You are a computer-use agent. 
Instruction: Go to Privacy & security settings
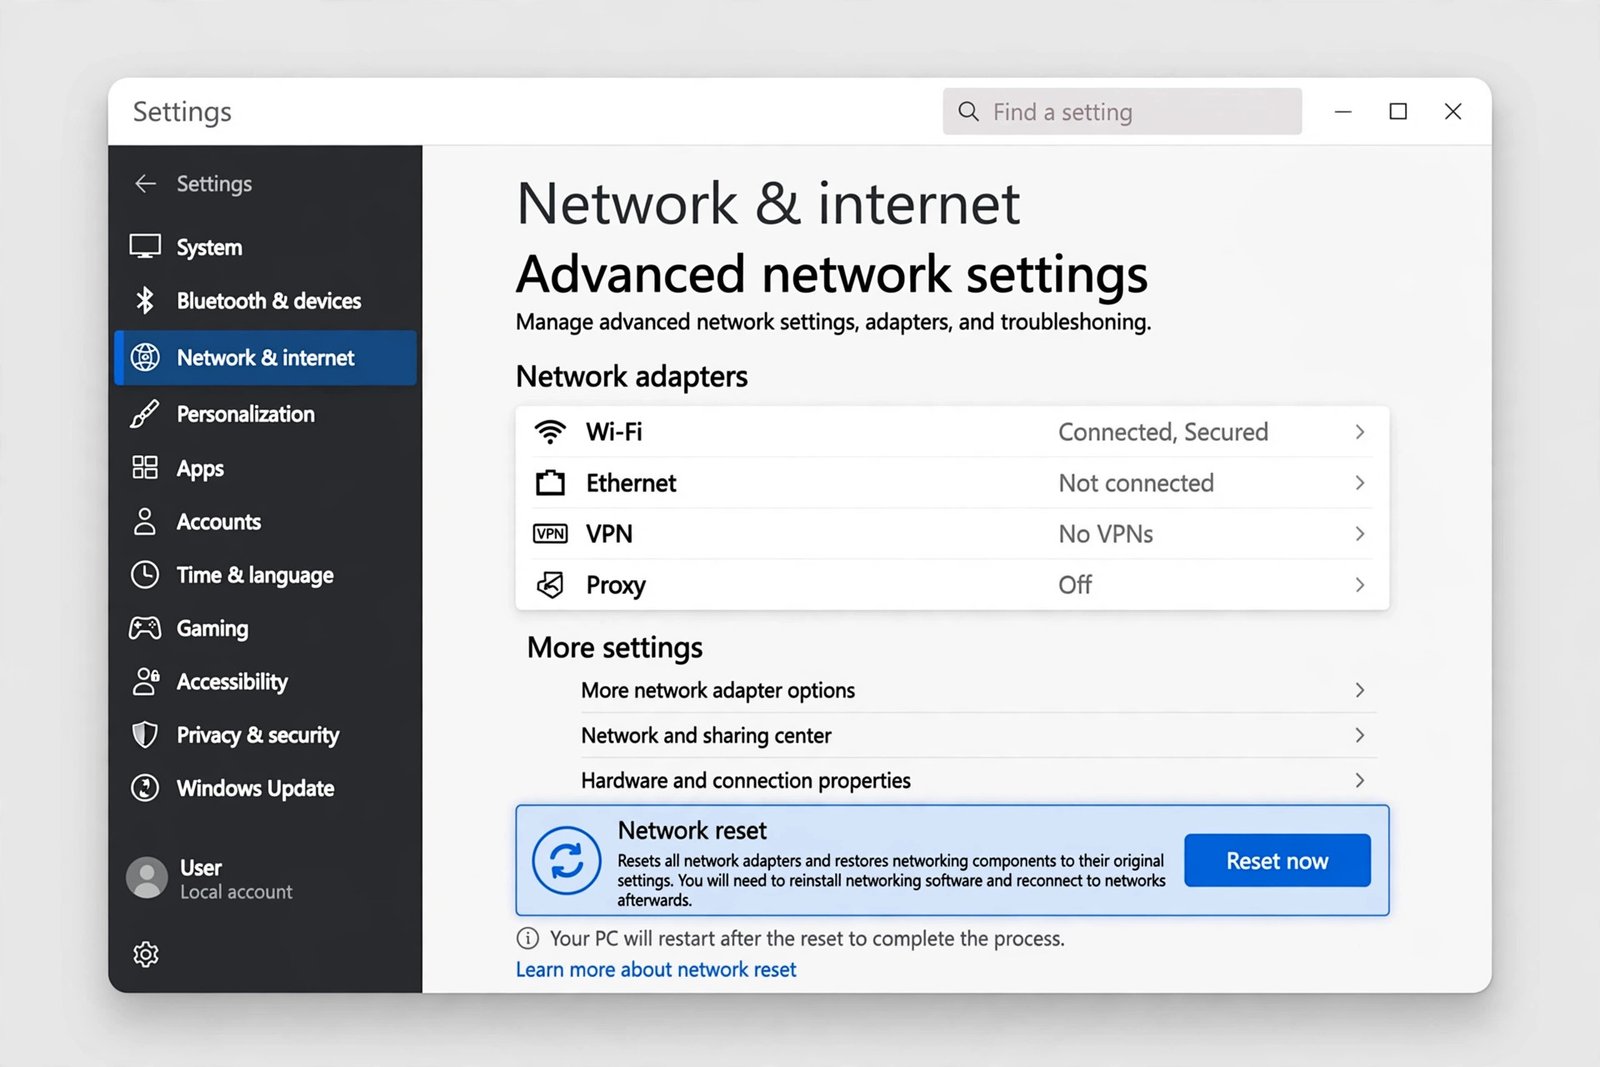[x=266, y=735]
